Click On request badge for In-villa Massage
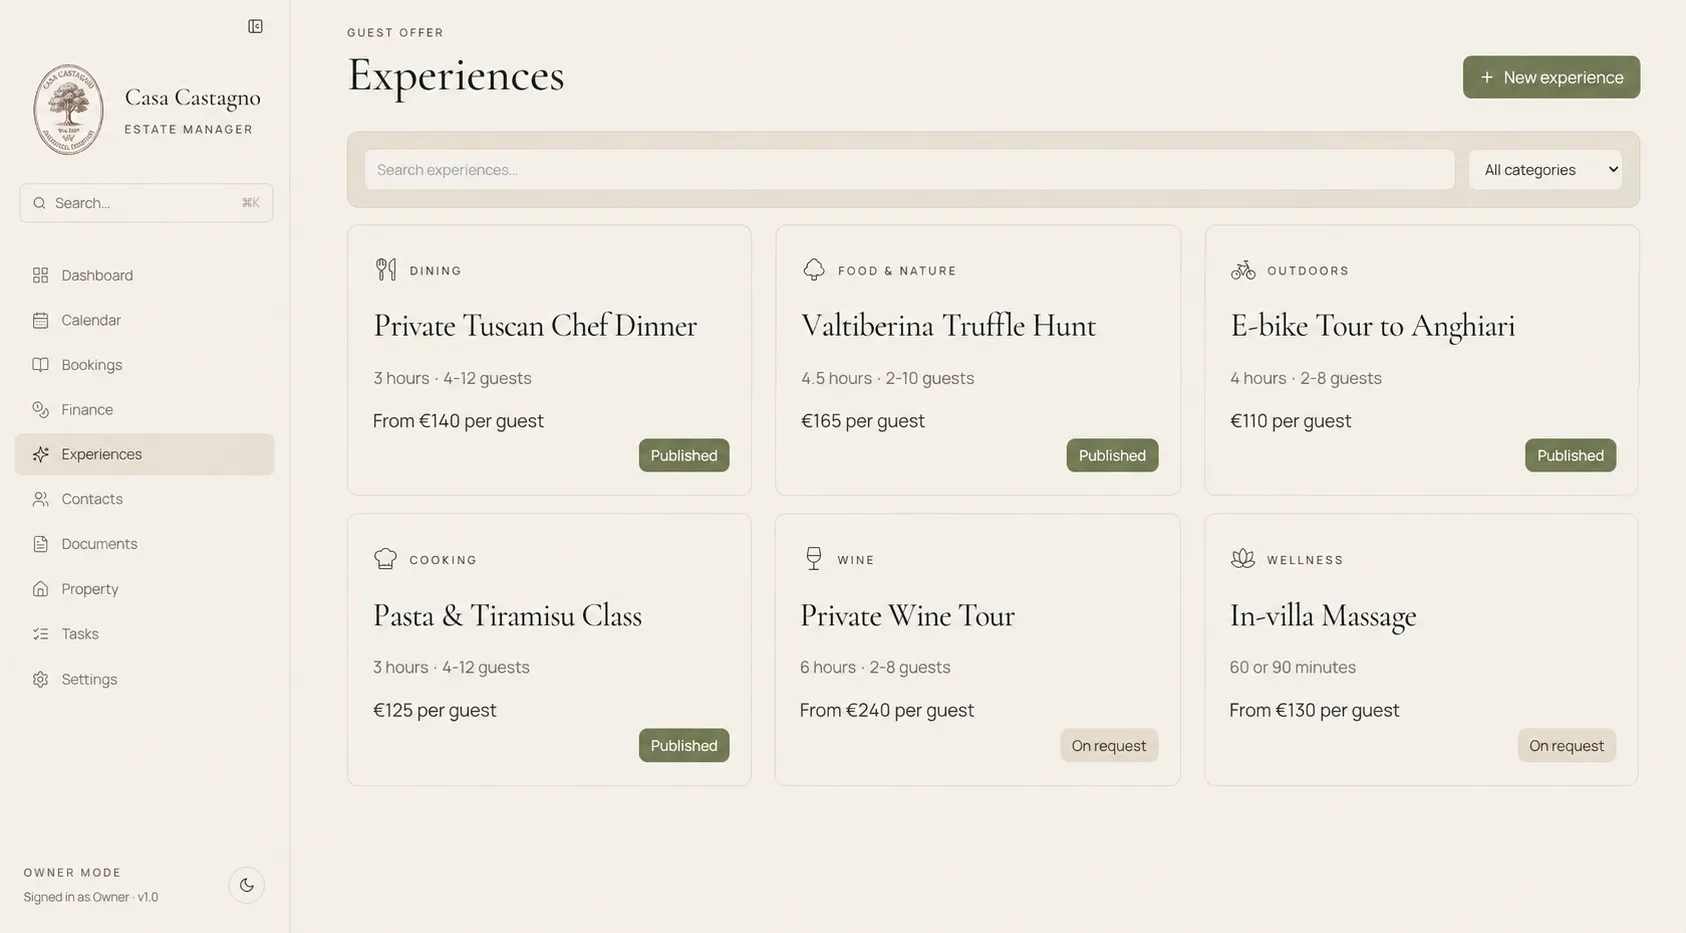 pos(1566,745)
